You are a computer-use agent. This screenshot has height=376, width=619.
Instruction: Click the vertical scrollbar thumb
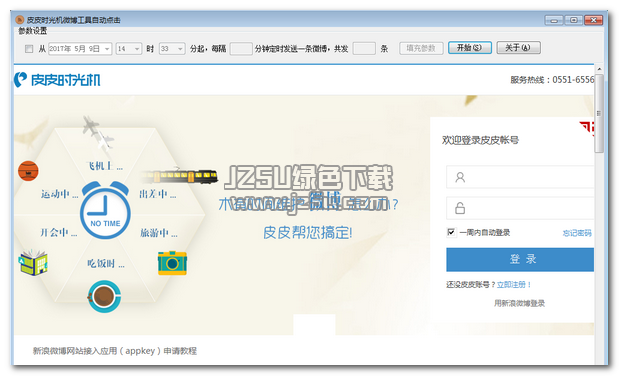click(x=599, y=113)
